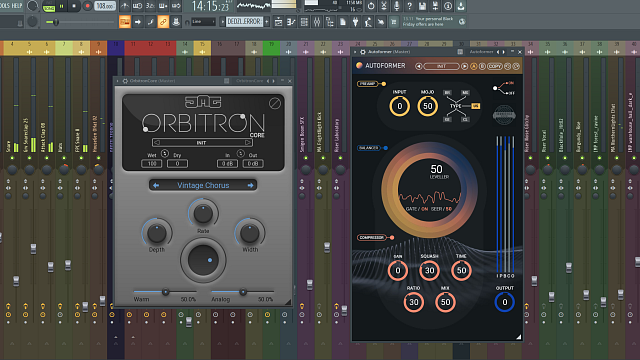Toggle the orange link multilink icon

163,22
